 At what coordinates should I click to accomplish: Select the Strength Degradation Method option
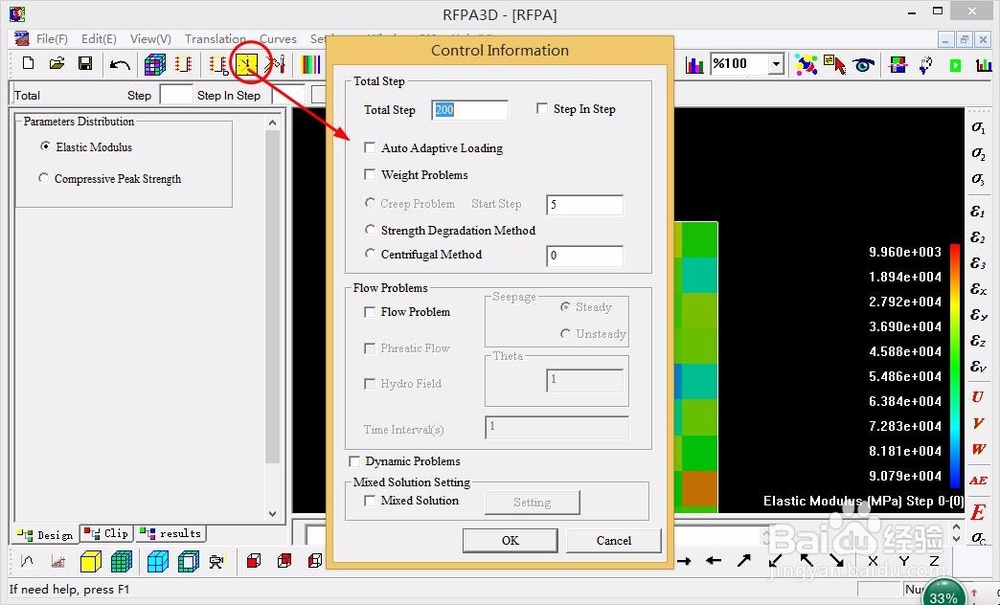click(x=368, y=230)
